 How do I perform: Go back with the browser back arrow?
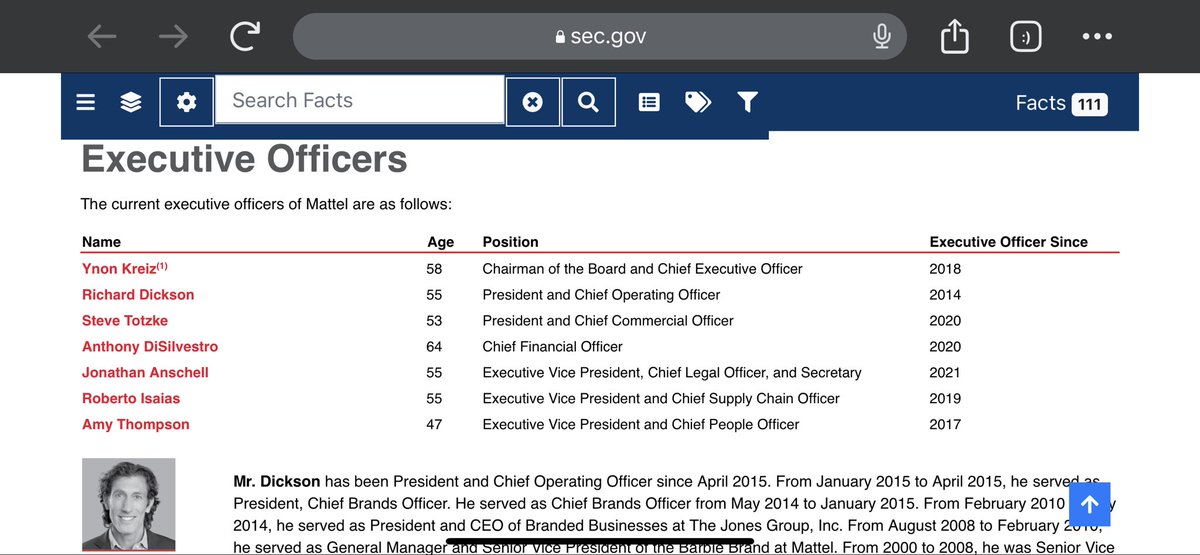[x=101, y=37]
